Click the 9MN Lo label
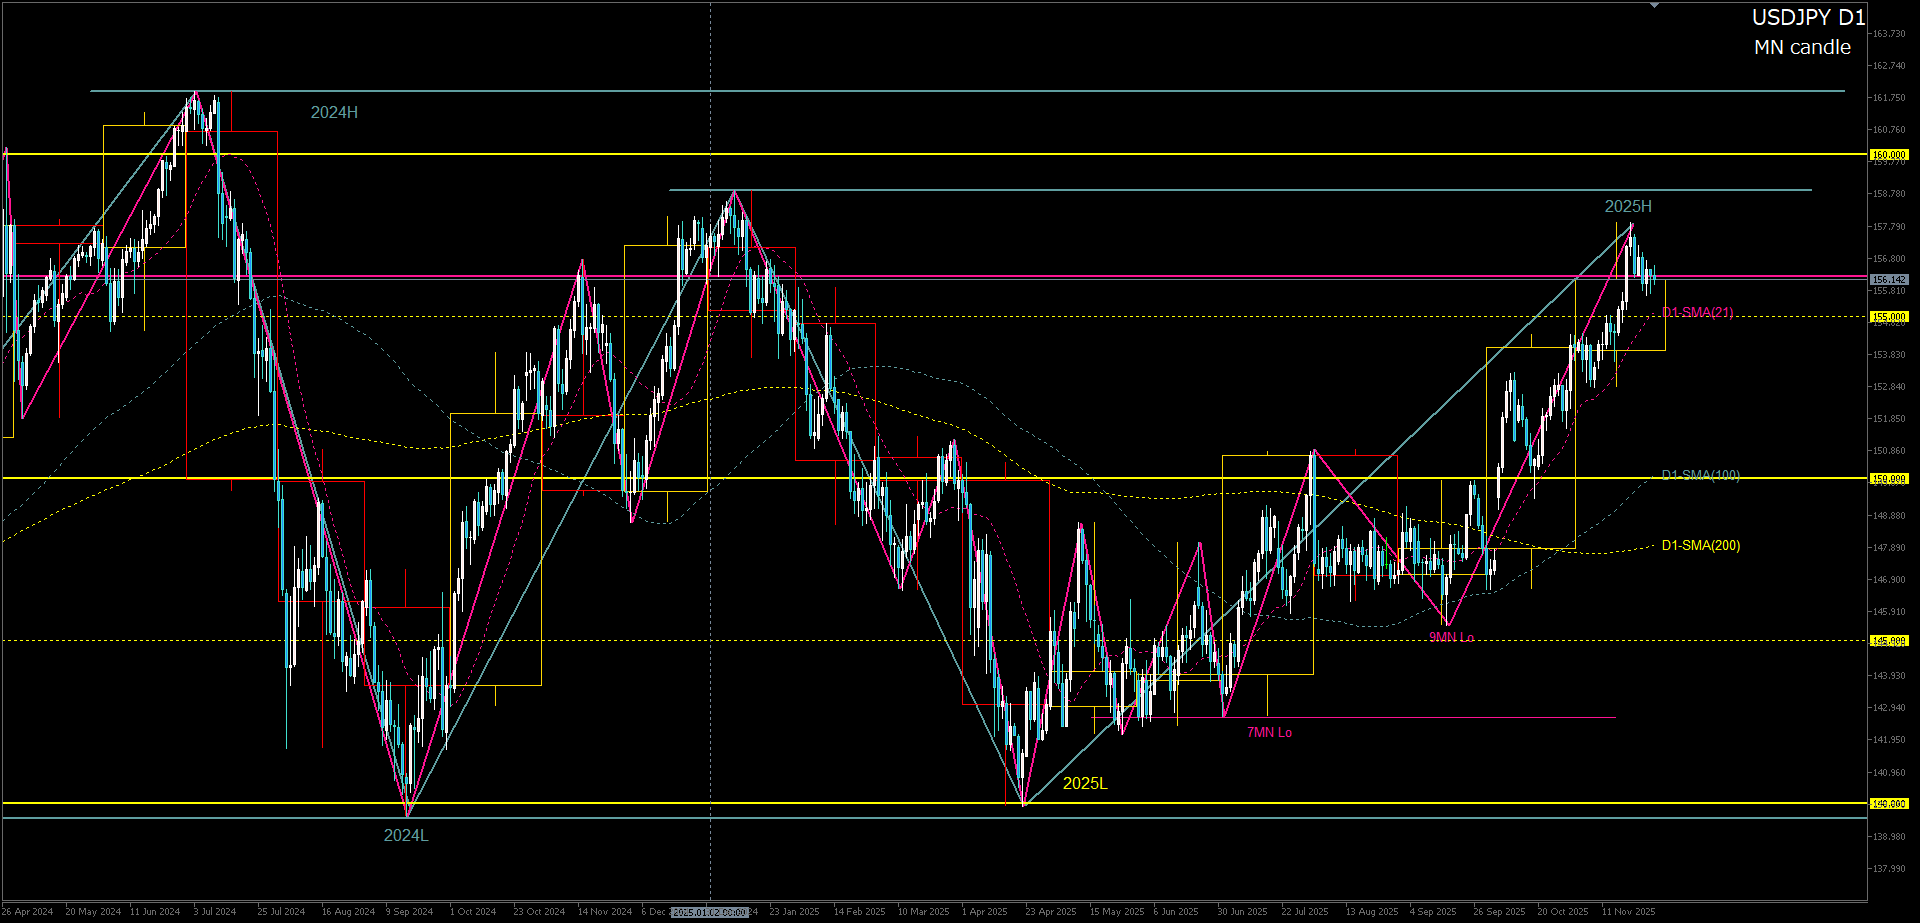 (1451, 637)
